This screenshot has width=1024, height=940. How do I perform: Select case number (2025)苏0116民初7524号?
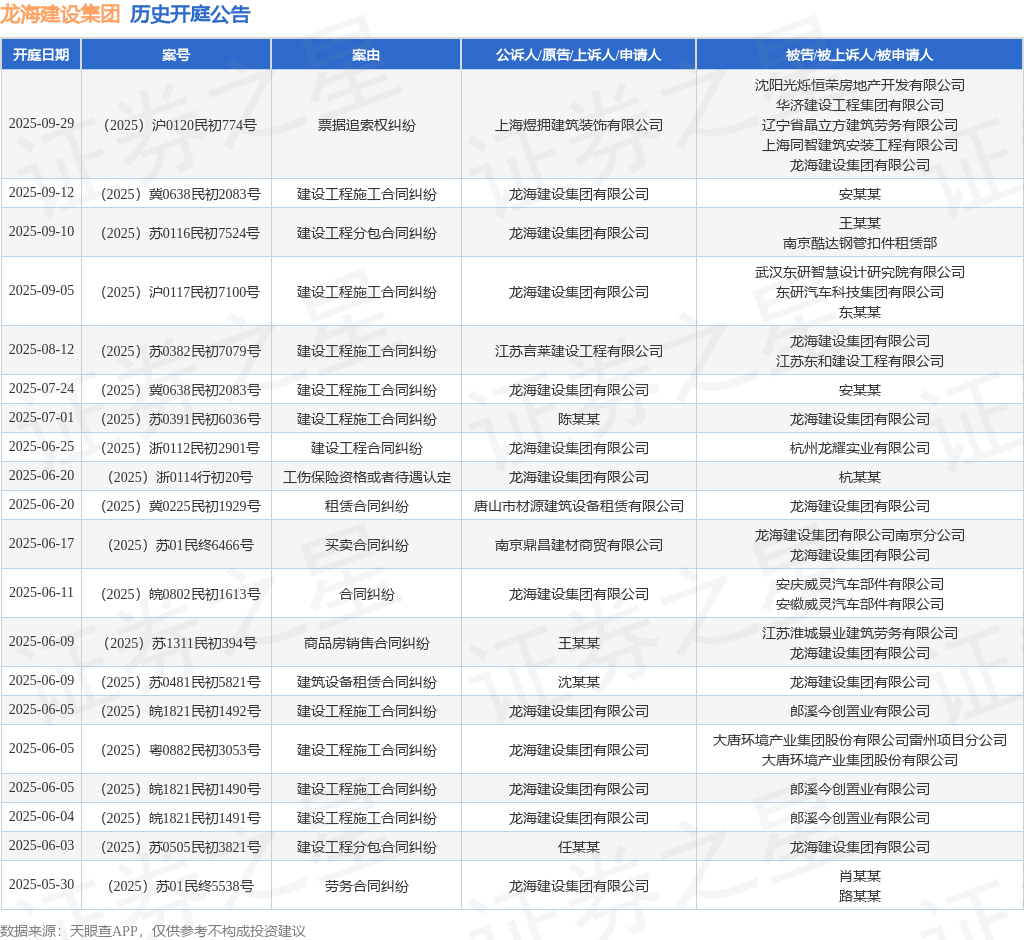(x=180, y=233)
